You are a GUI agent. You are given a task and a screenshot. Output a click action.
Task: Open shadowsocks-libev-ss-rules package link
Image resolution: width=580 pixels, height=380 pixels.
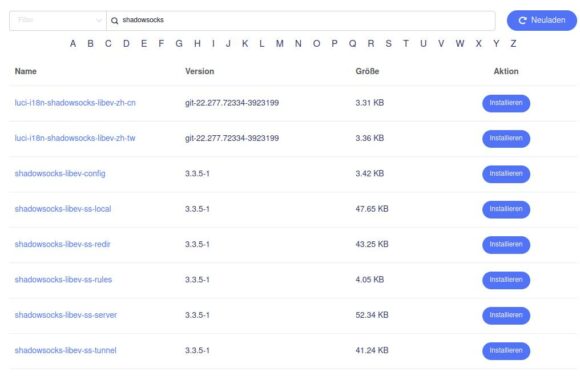63,280
